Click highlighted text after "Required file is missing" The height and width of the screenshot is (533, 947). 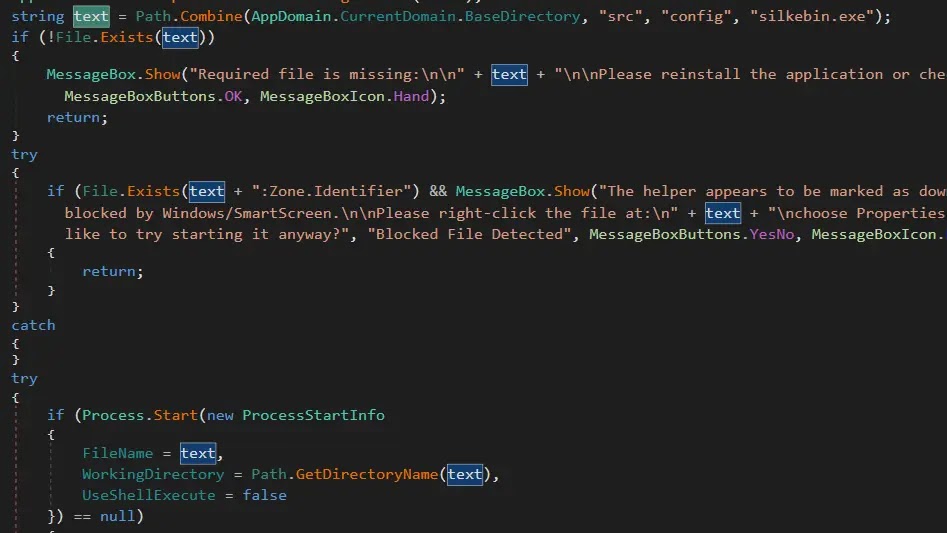[x=509, y=74]
